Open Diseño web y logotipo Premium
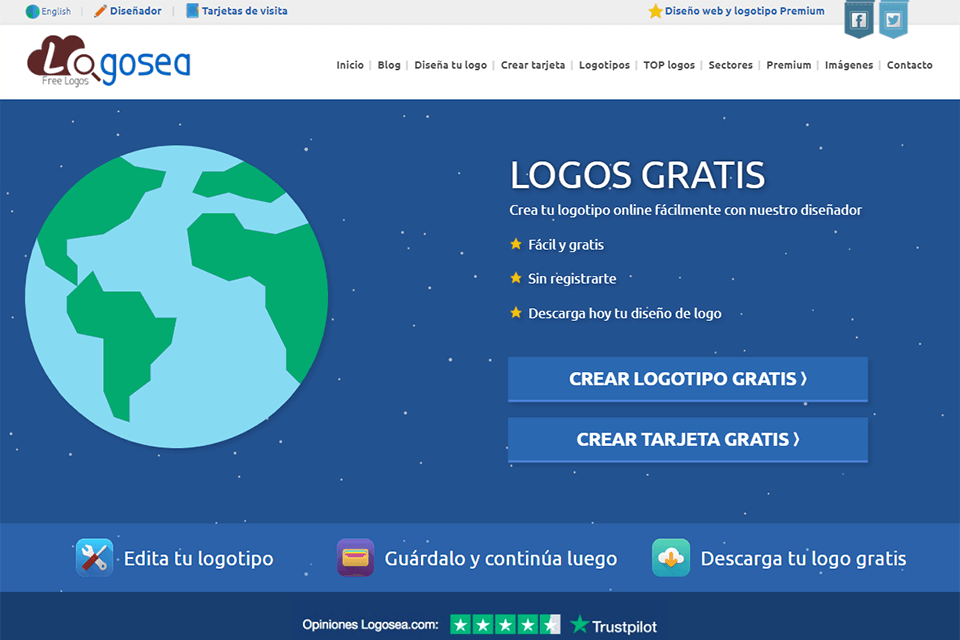The image size is (960, 640). click(744, 11)
